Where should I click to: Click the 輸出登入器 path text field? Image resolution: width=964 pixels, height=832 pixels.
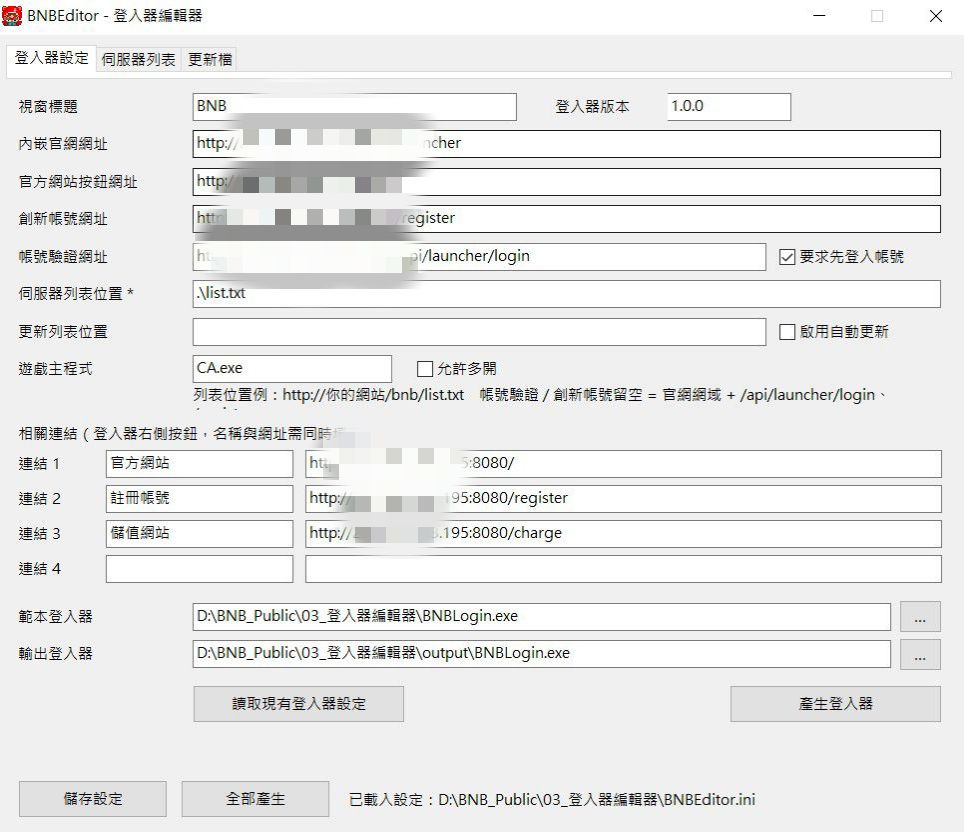click(542, 654)
